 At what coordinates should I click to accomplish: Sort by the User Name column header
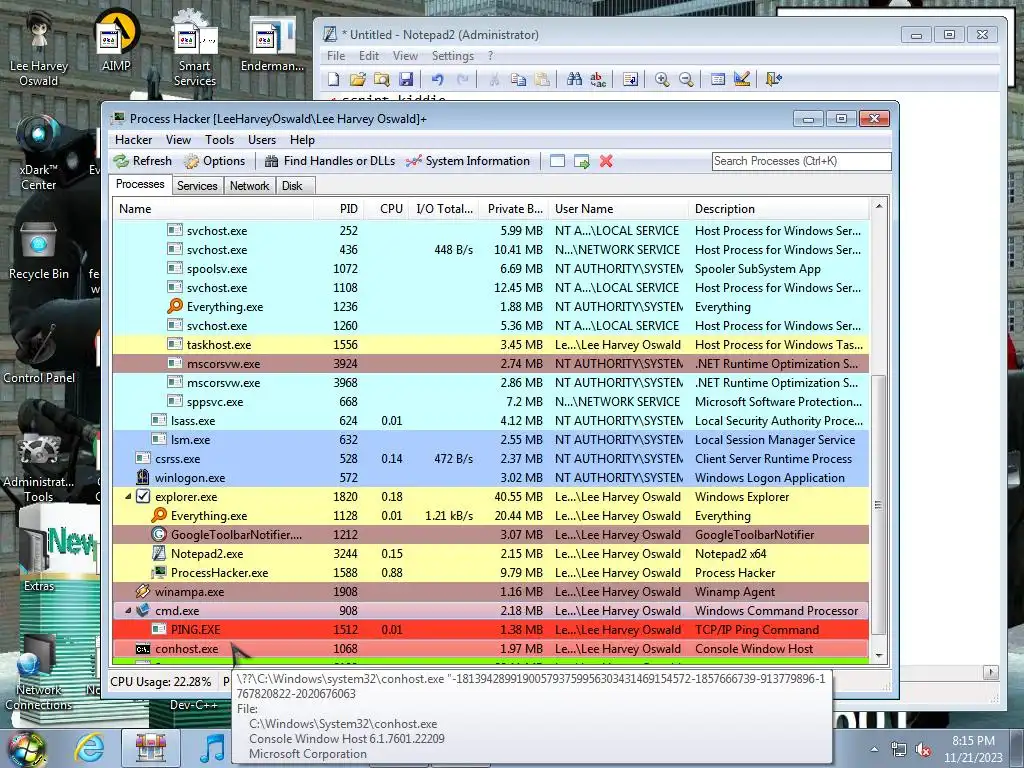(619, 209)
